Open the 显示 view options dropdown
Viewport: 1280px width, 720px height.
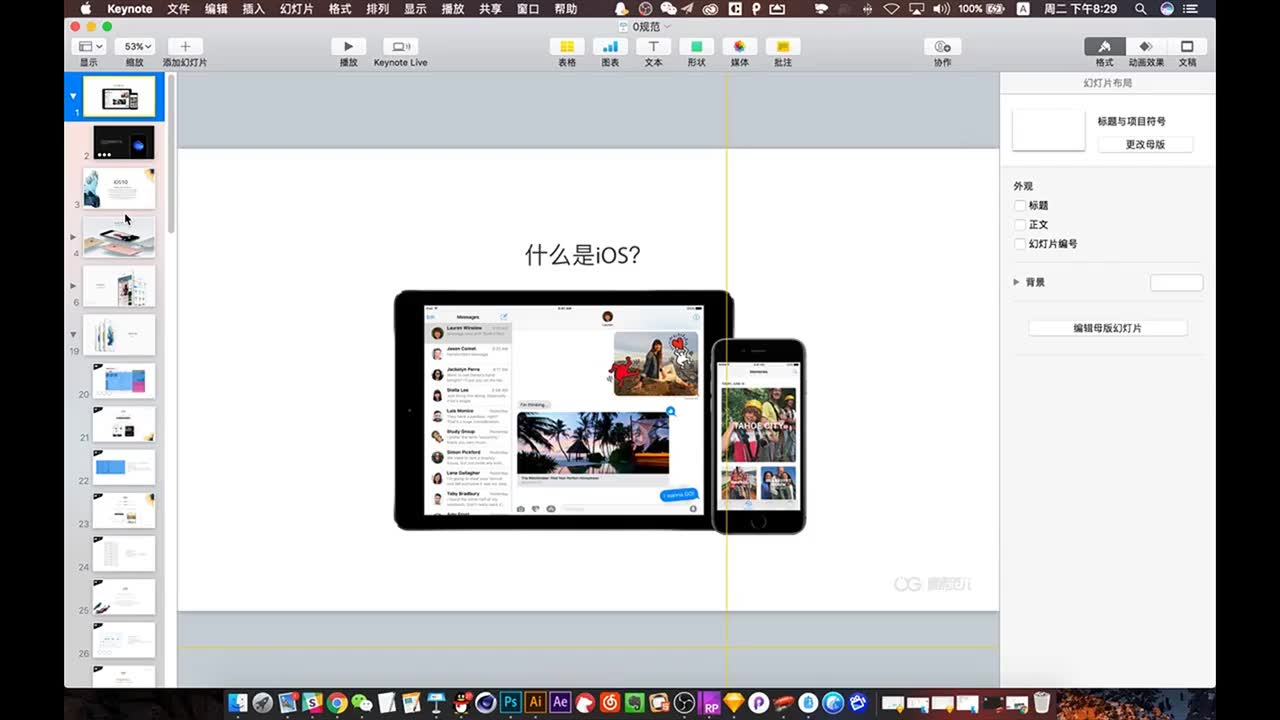88,46
